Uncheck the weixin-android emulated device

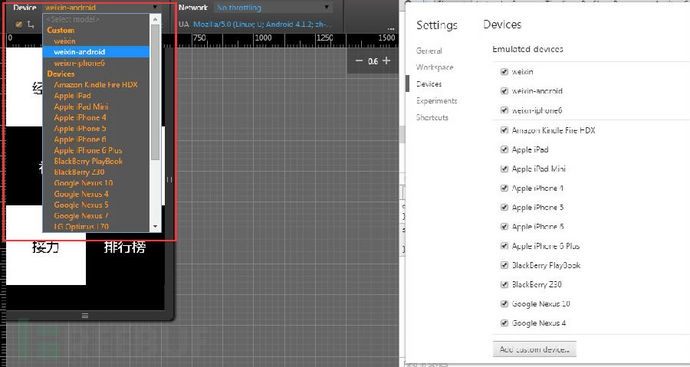[x=504, y=91]
